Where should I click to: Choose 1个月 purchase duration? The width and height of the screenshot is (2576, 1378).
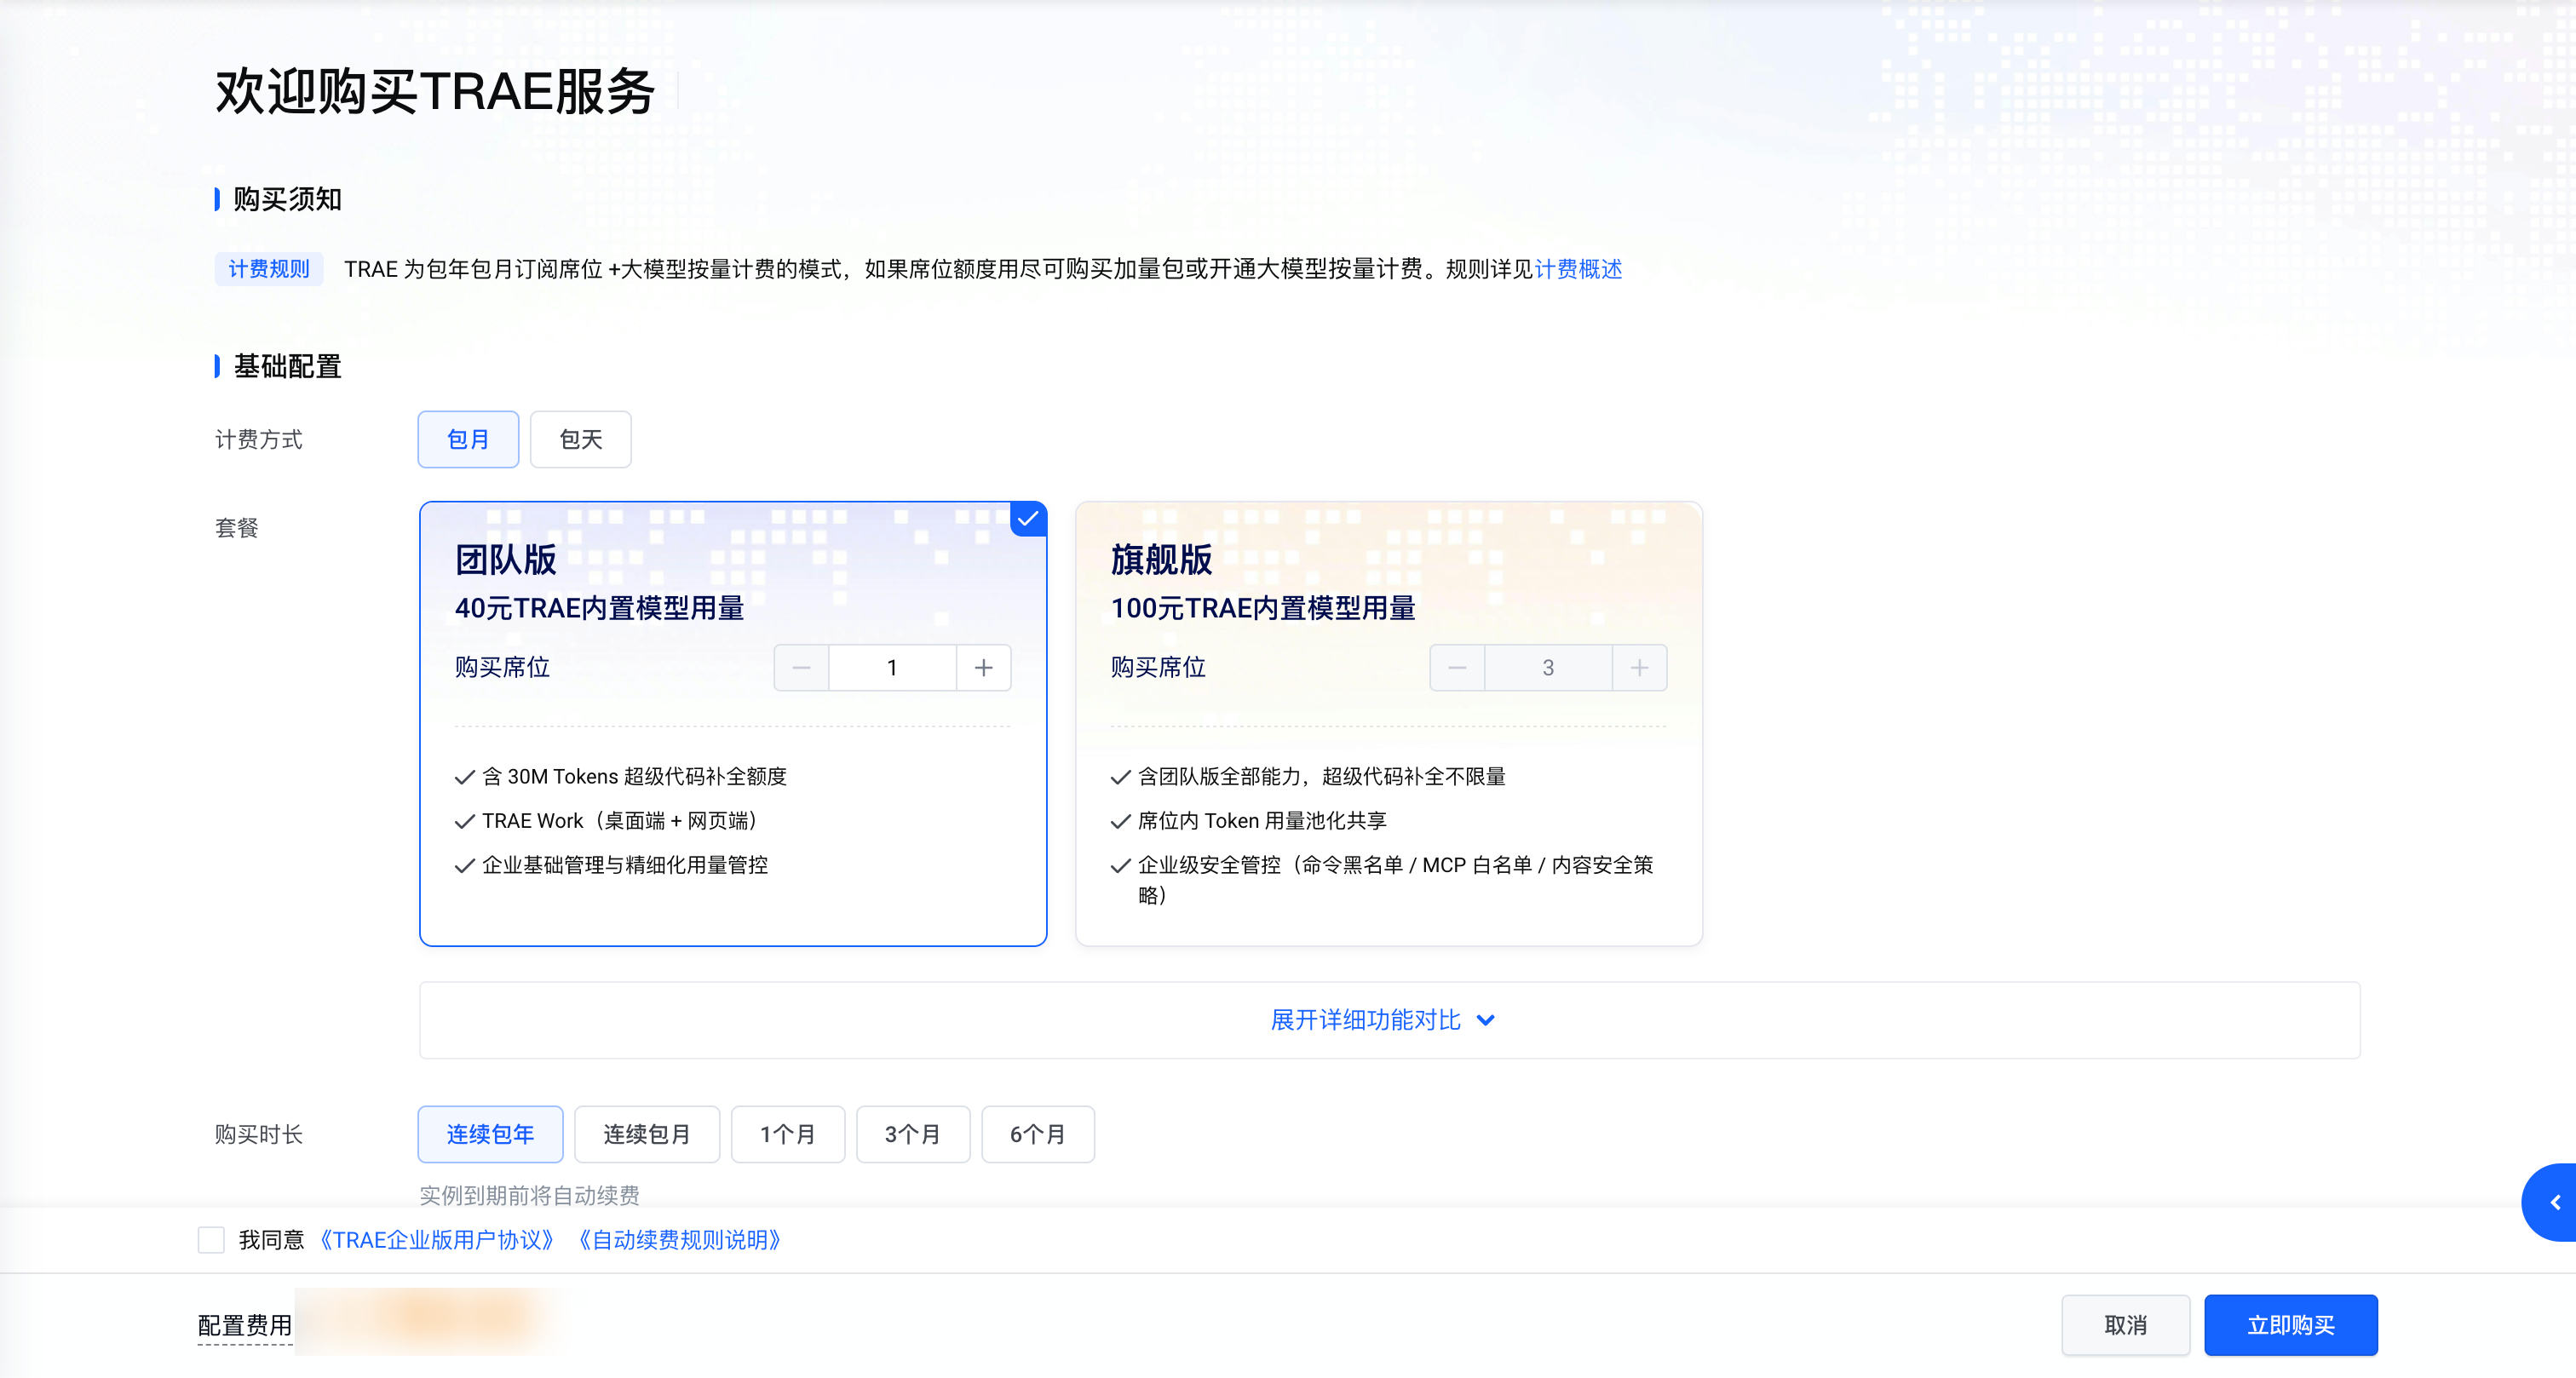(788, 1134)
